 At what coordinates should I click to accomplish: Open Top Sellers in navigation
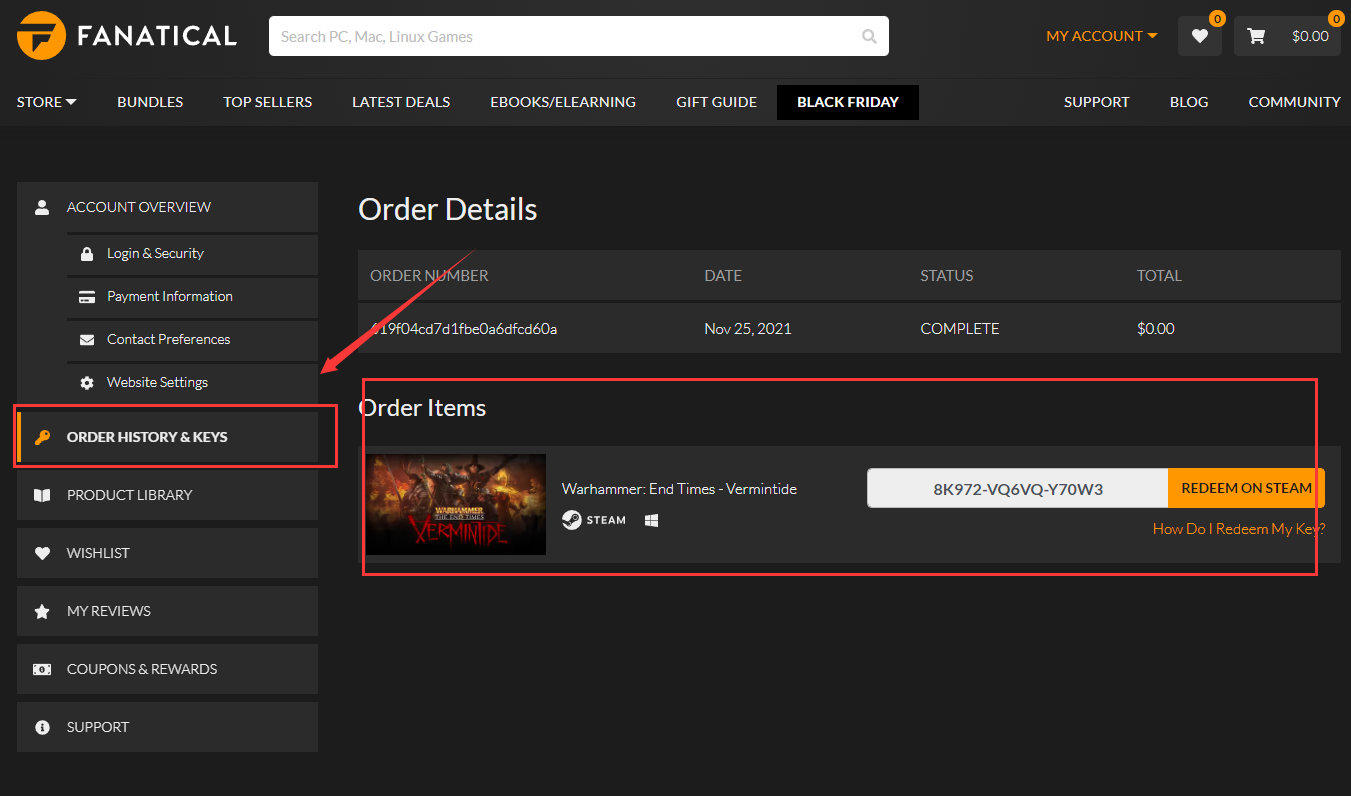click(x=268, y=102)
